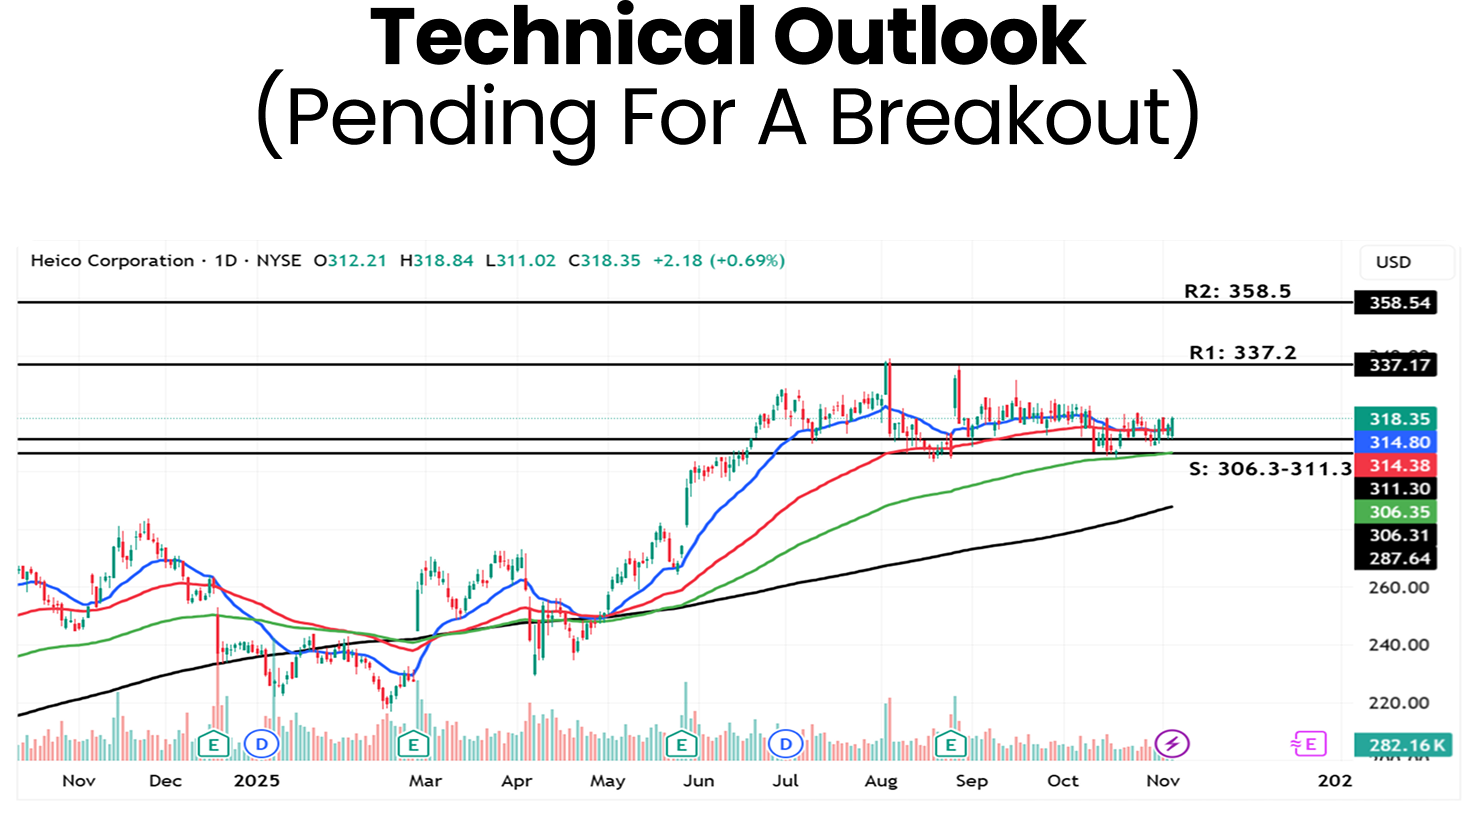Click the earnings marker near late December
The height and width of the screenshot is (821, 1478).
coord(212,744)
